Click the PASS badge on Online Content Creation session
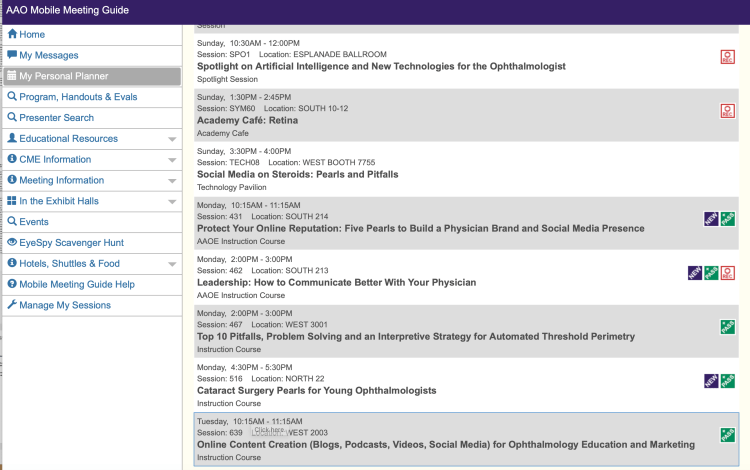The width and height of the screenshot is (750, 470). click(728, 435)
